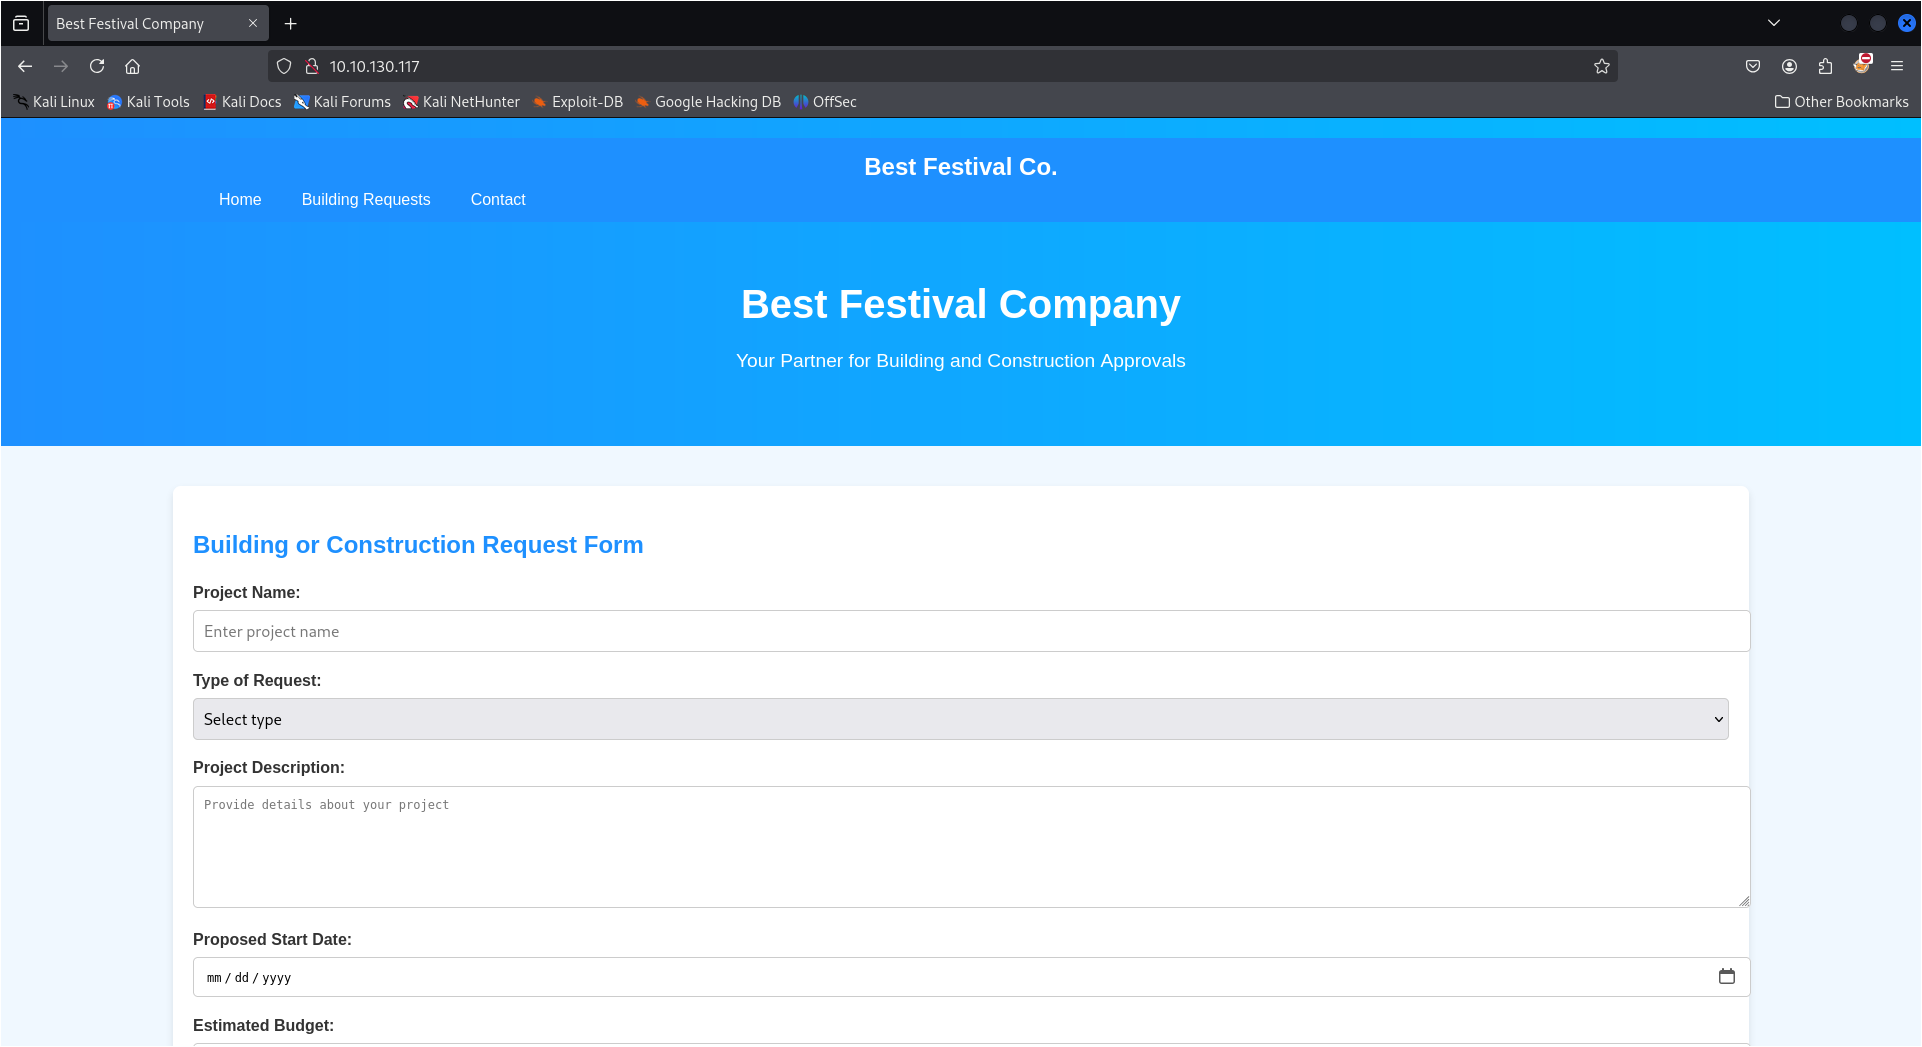Open the Building Requests page

(366, 199)
